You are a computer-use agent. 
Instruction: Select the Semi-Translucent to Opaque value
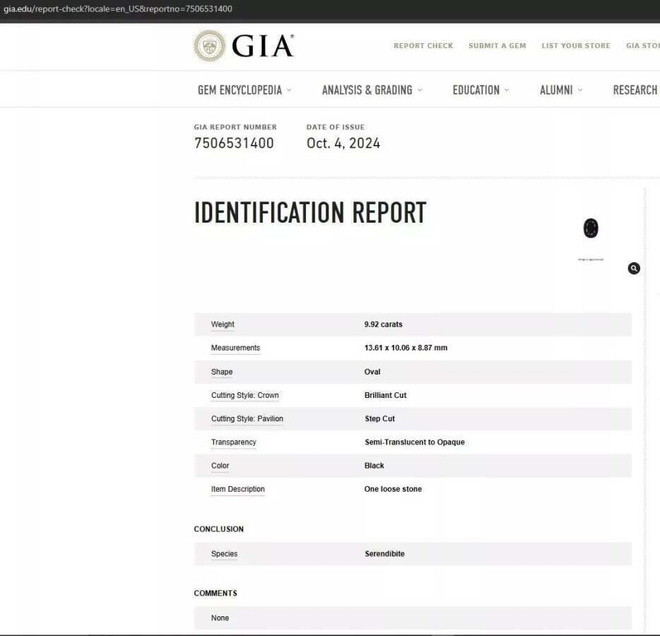pos(415,442)
